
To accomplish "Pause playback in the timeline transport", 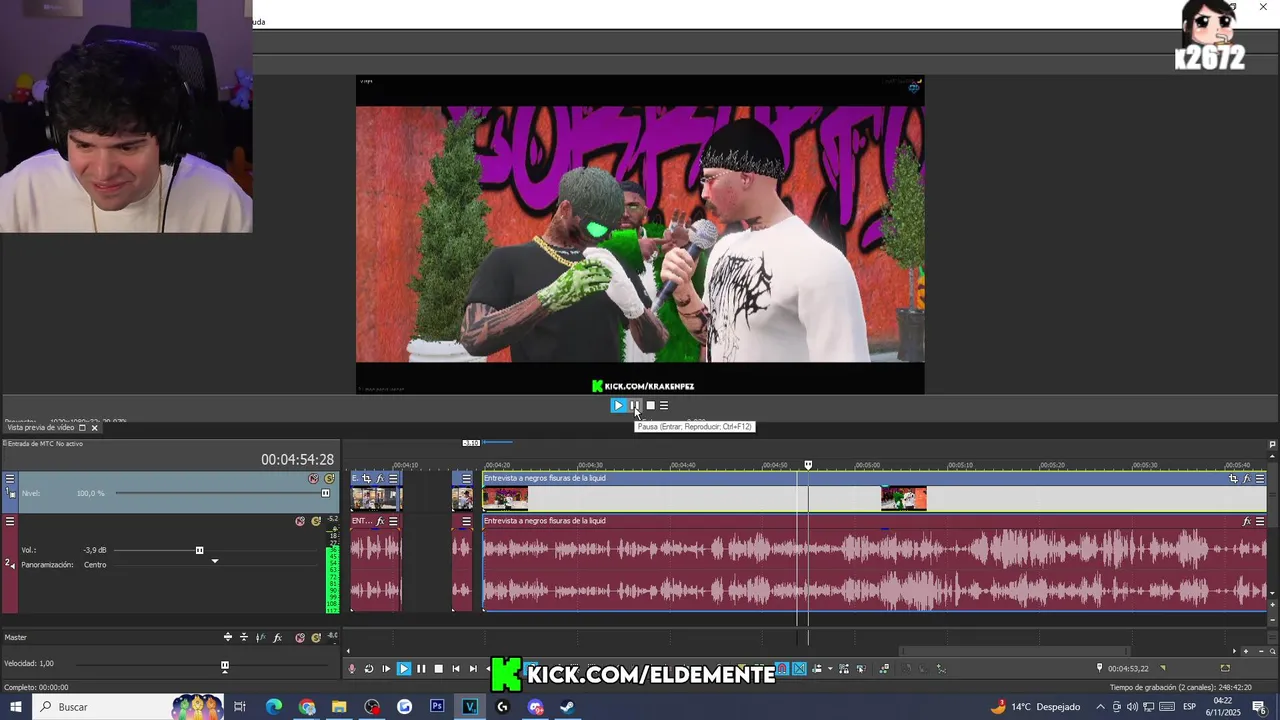I will [421, 669].
